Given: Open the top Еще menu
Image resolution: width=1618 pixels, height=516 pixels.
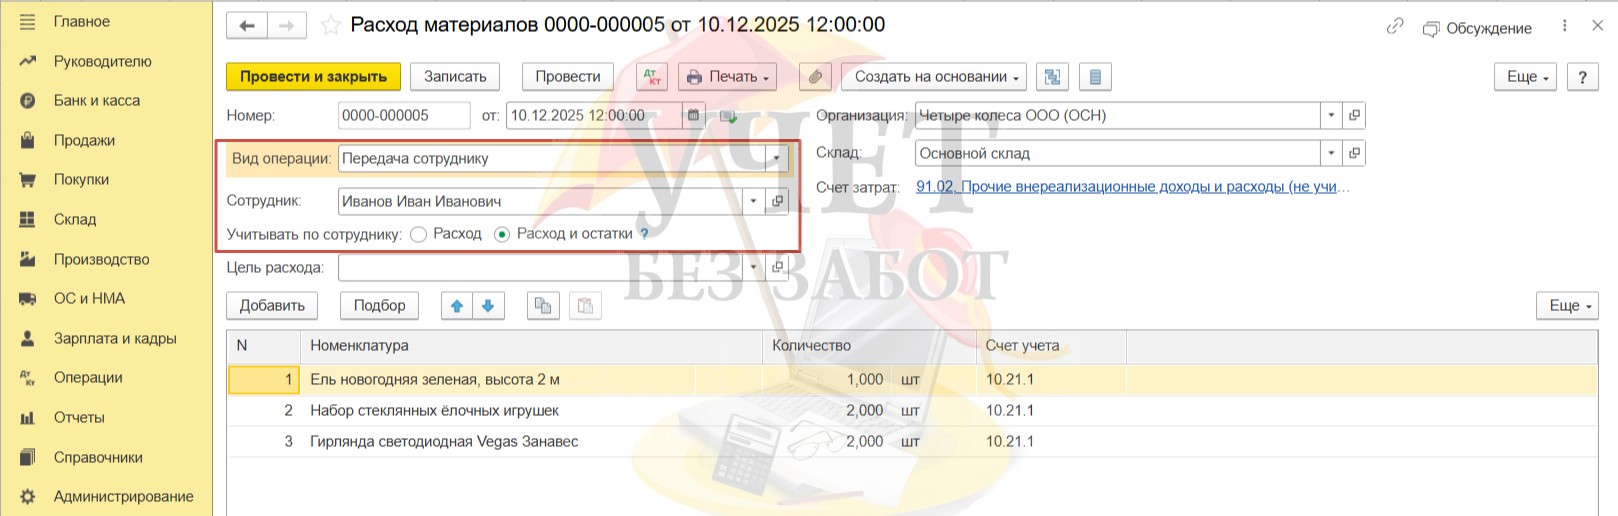Looking at the screenshot, I should pos(1526,77).
